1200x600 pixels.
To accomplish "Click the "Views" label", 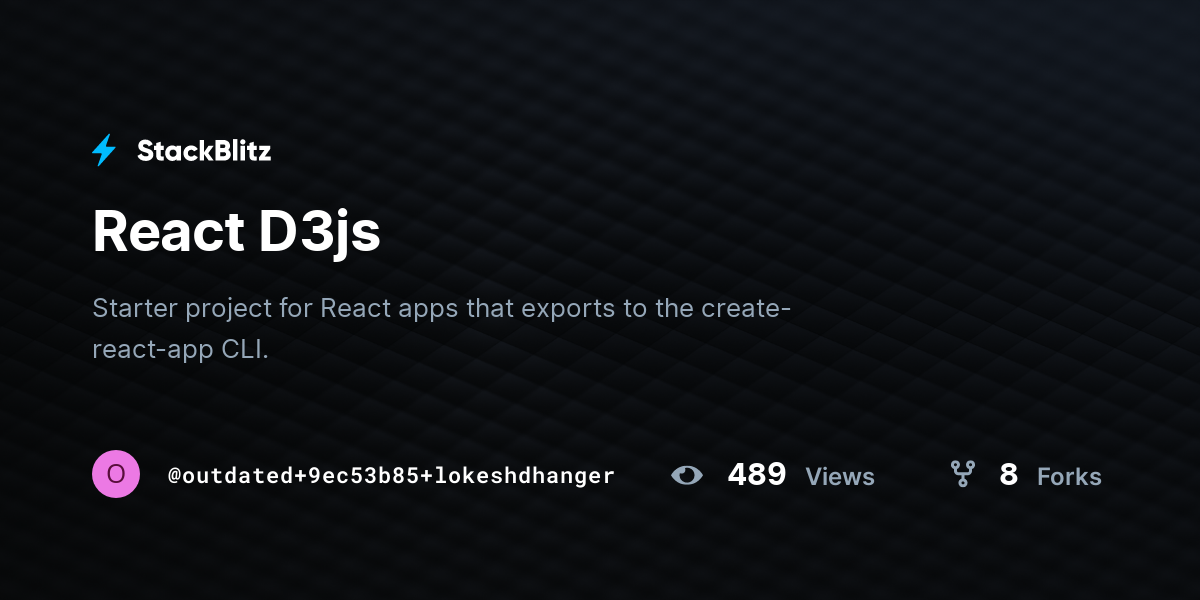I will click(840, 477).
